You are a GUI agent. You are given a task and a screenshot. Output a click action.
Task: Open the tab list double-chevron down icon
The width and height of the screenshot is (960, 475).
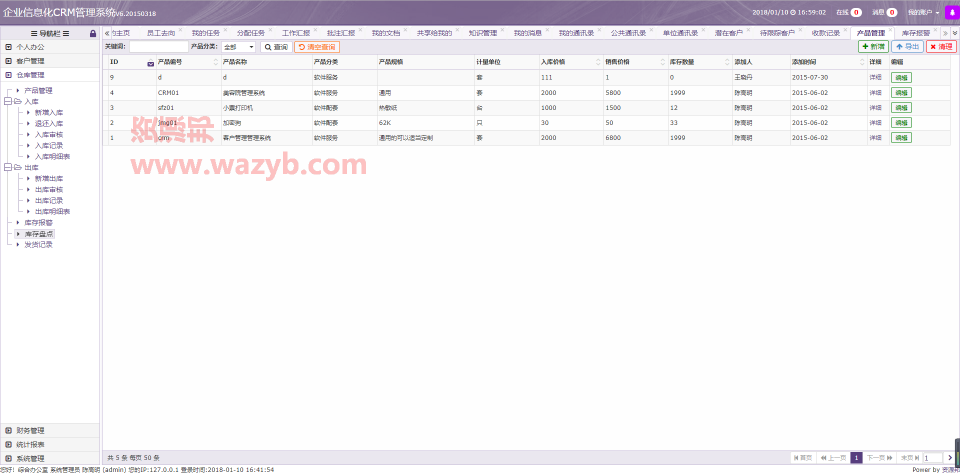click(955, 33)
